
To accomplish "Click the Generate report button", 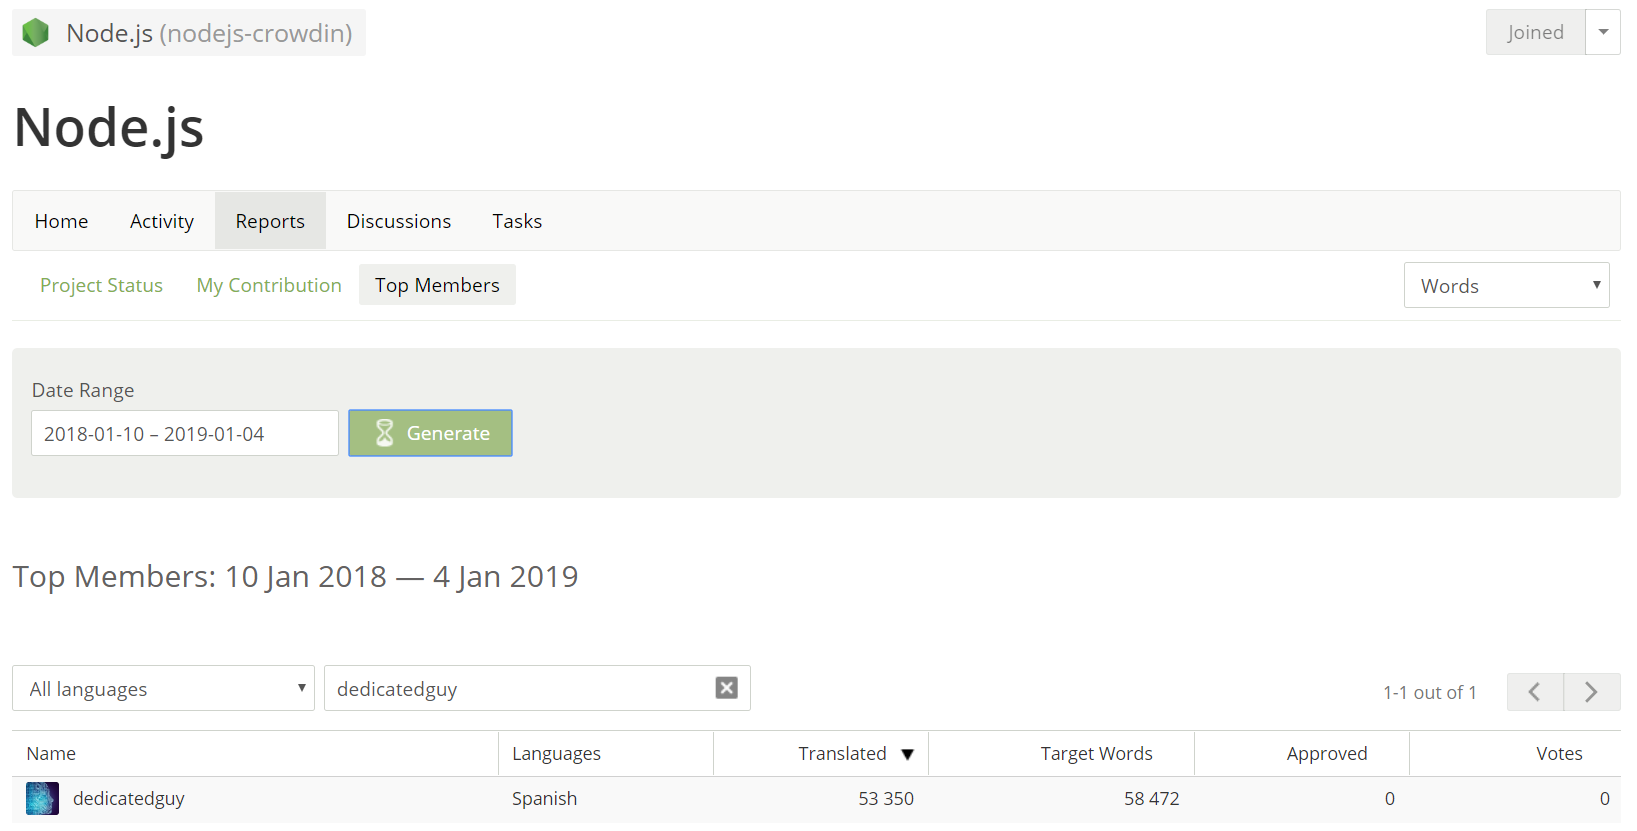I will point(430,433).
